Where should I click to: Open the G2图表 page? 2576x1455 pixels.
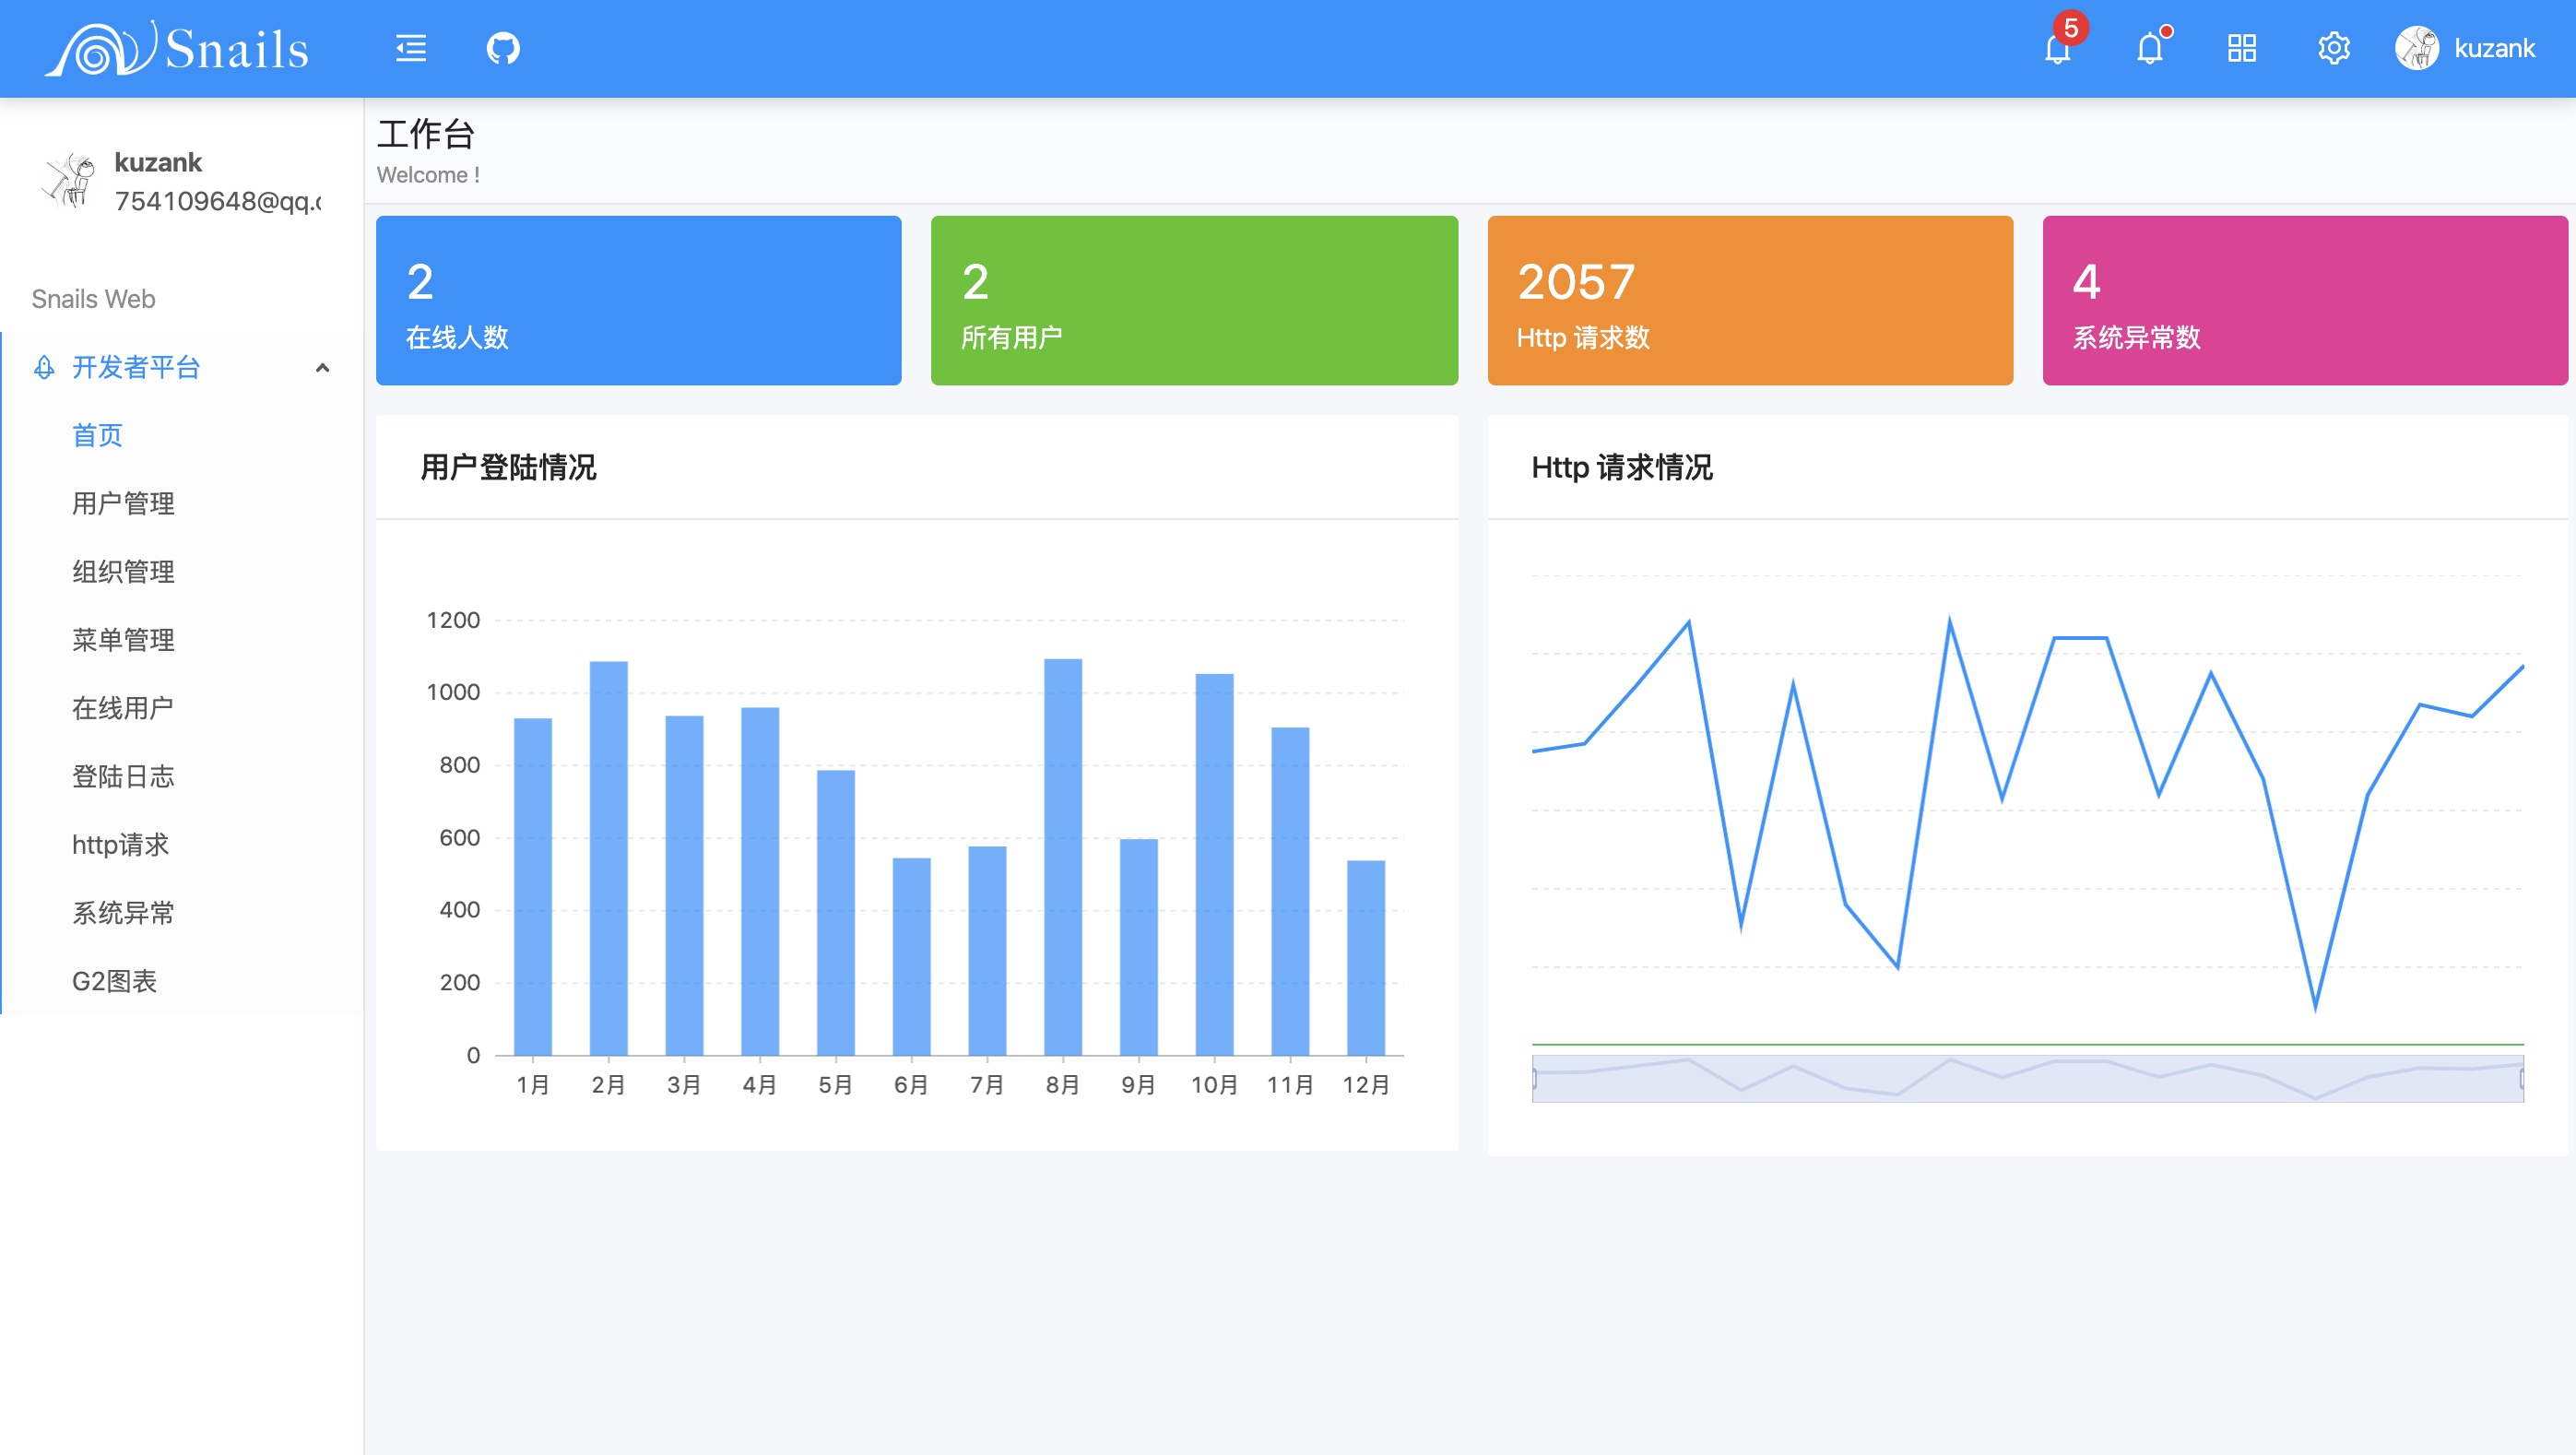(x=114, y=981)
